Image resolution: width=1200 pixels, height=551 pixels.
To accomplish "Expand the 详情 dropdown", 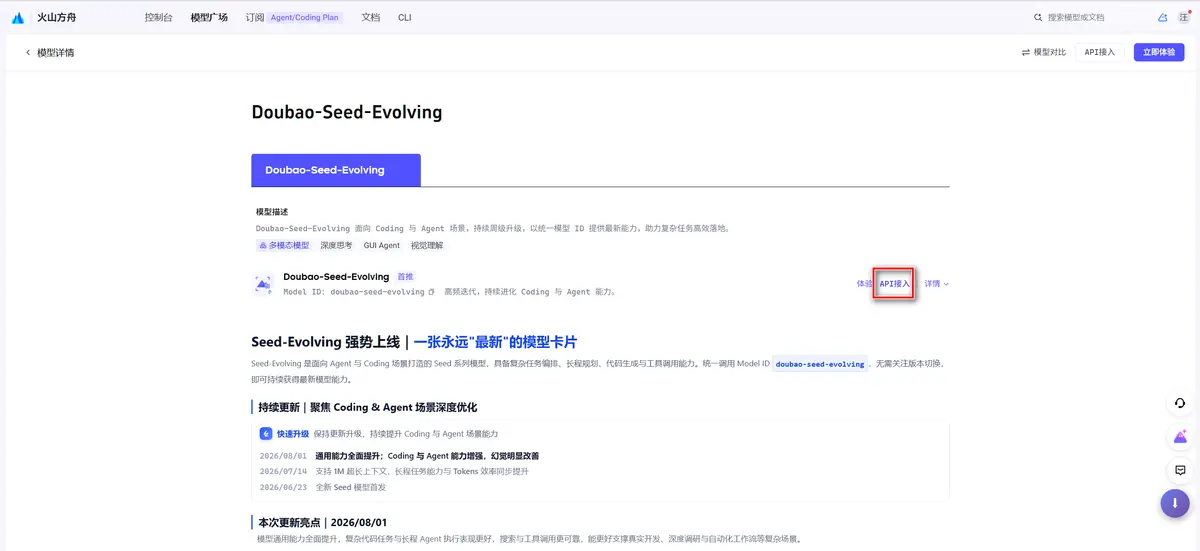I will pos(936,284).
